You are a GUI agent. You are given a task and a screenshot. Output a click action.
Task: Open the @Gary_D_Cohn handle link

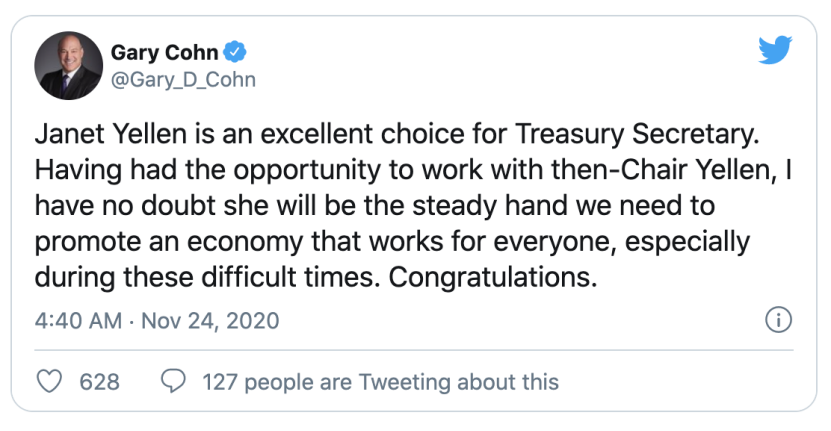[x=183, y=80]
